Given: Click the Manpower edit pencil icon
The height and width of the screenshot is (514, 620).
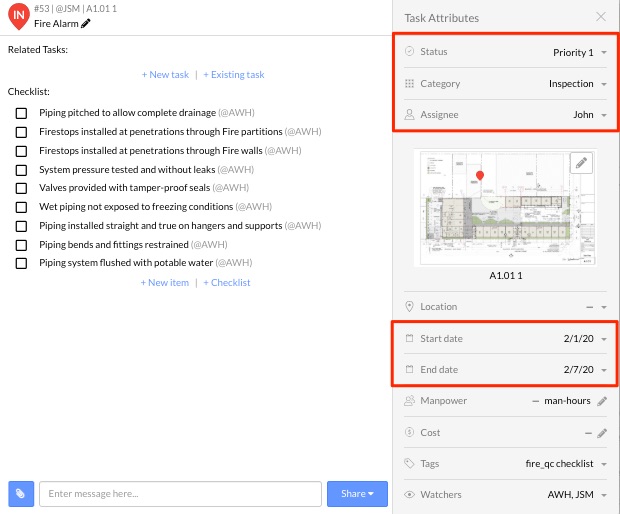Looking at the screenshot, I should click(x=601, y=401).
